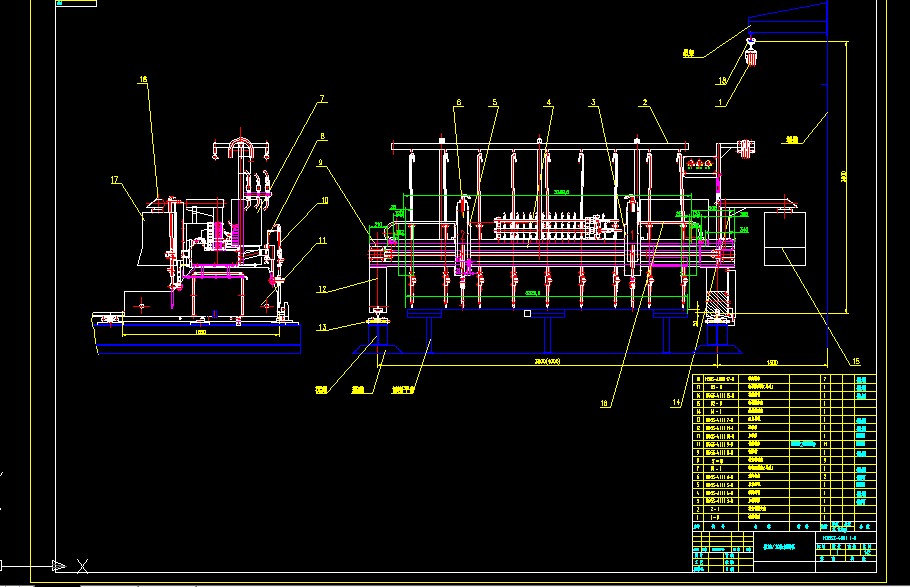Select the white control box rectangle
This screenshot has height=587, width=910.
point(785,240)
